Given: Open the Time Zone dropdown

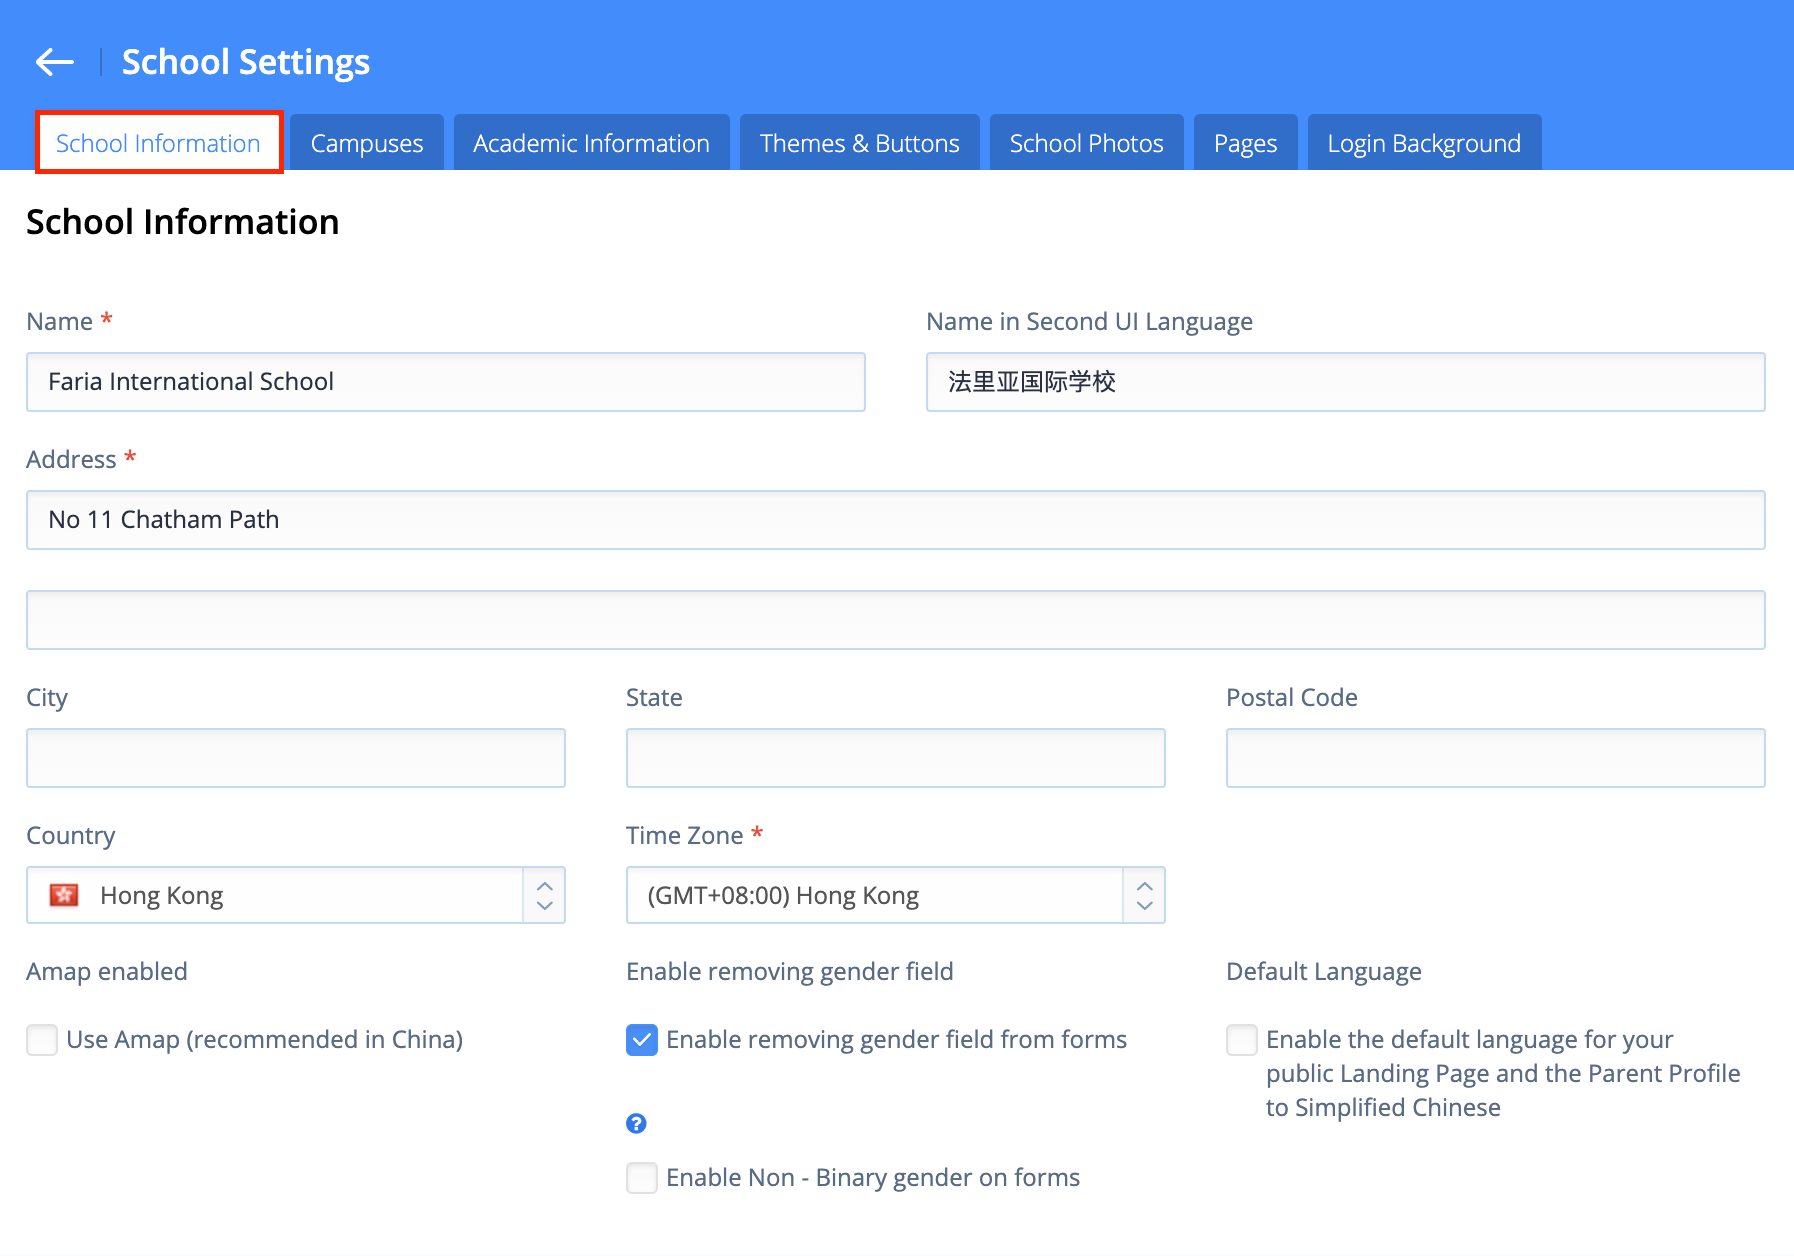Looking at the screenshot, I should [896, 895].
